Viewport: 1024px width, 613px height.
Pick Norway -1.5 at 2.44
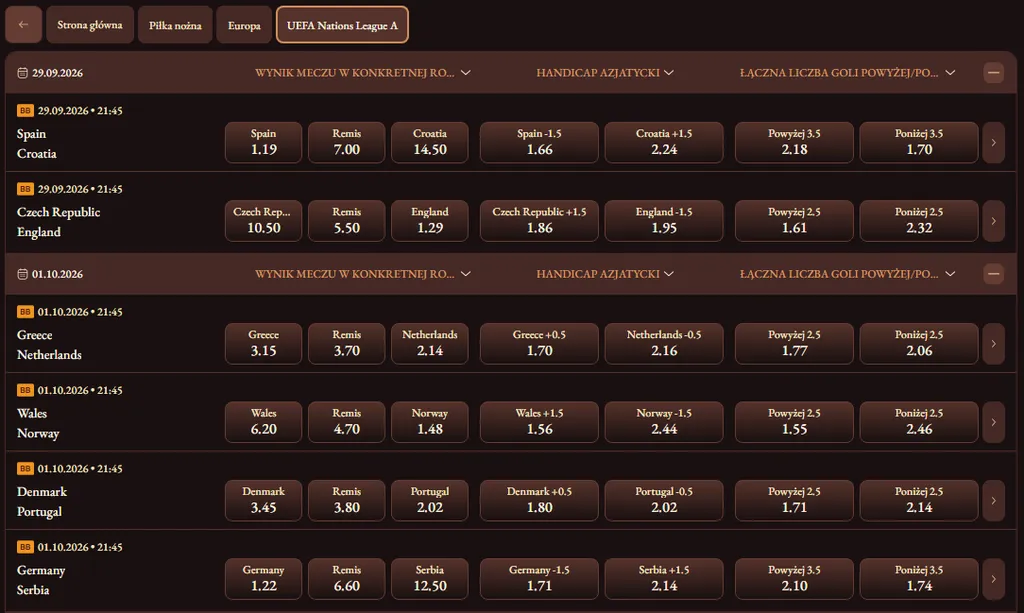pos(664,422)
